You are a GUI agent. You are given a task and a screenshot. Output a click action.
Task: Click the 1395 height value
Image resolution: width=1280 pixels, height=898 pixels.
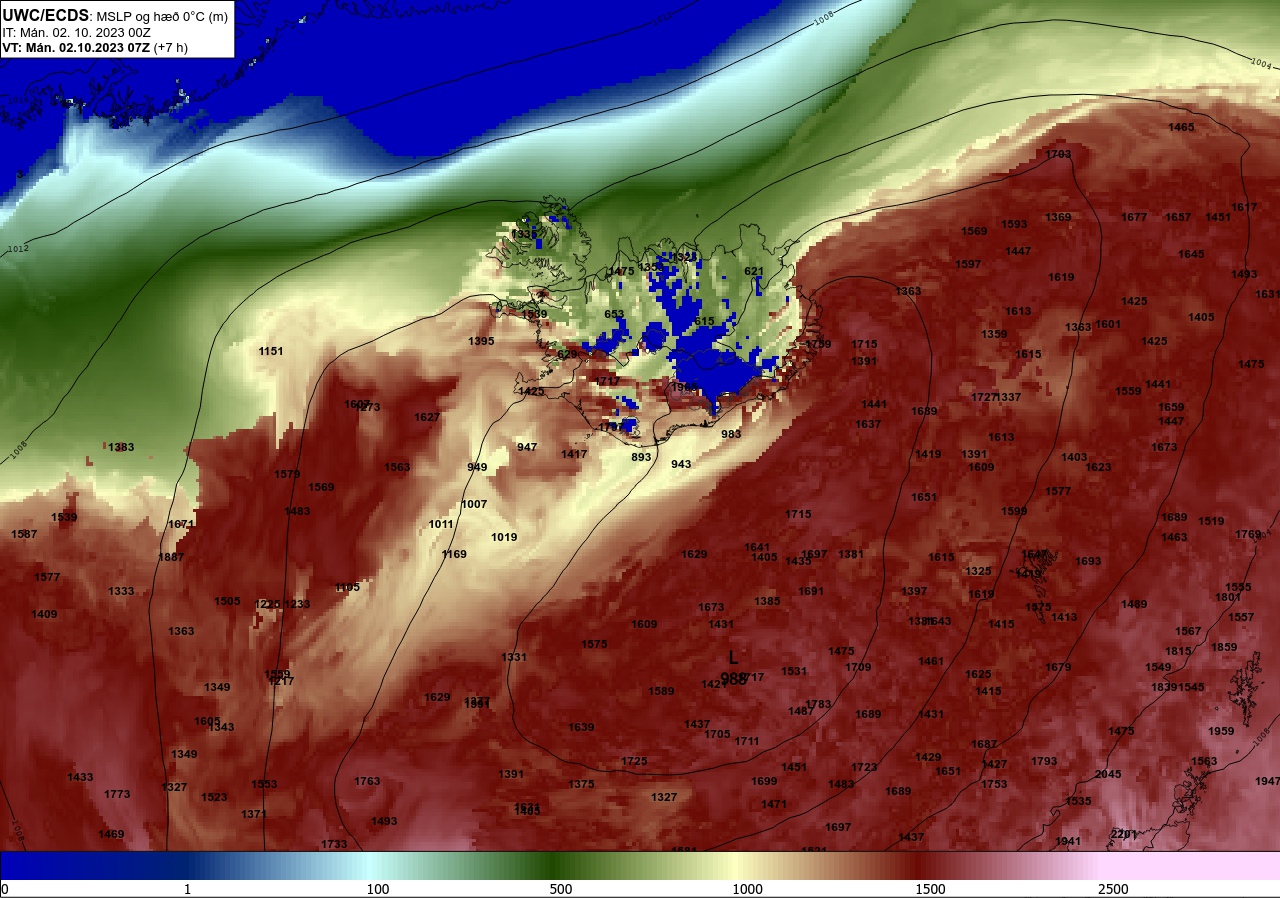(x=481, y=341)
